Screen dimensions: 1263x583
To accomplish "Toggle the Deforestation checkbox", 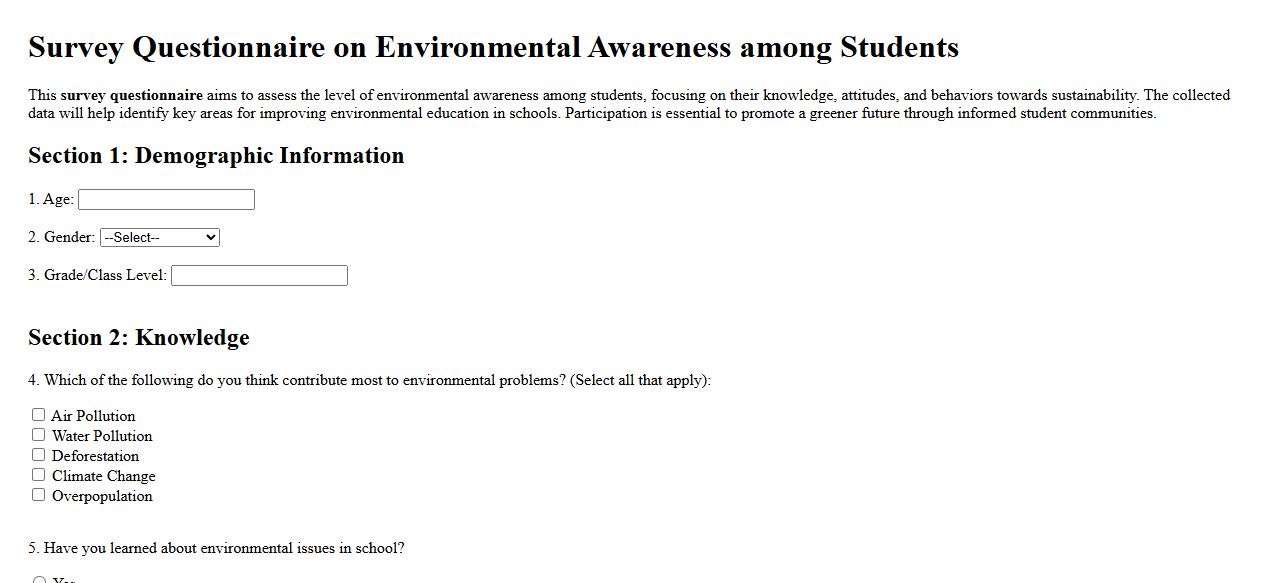I will [38, 454].
